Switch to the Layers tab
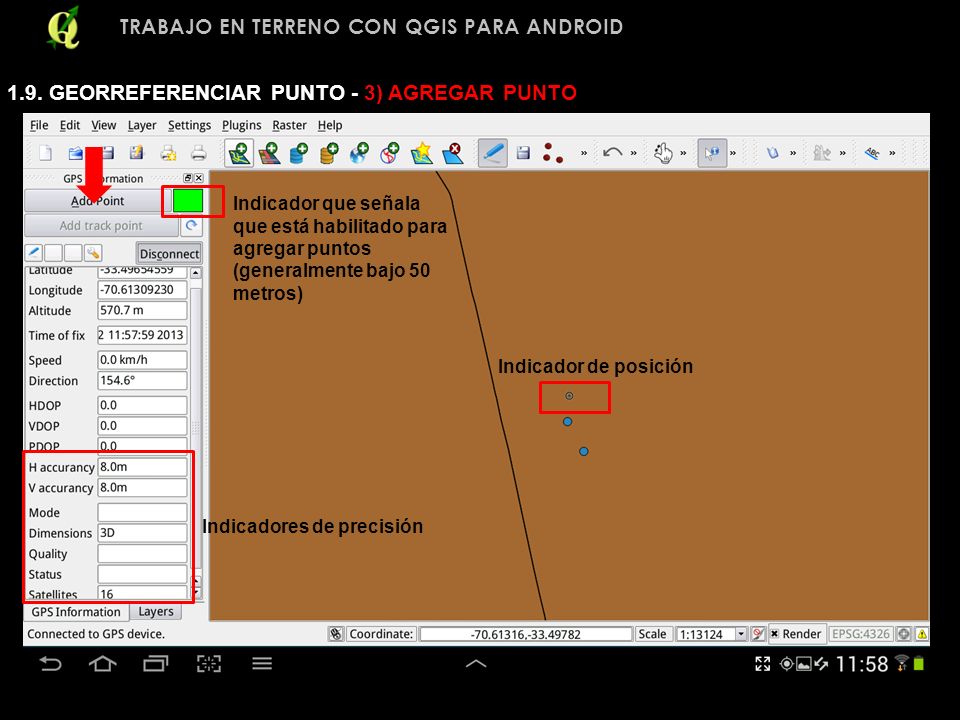The width and height of the screenshot is (960, 720). coord(156,612)
